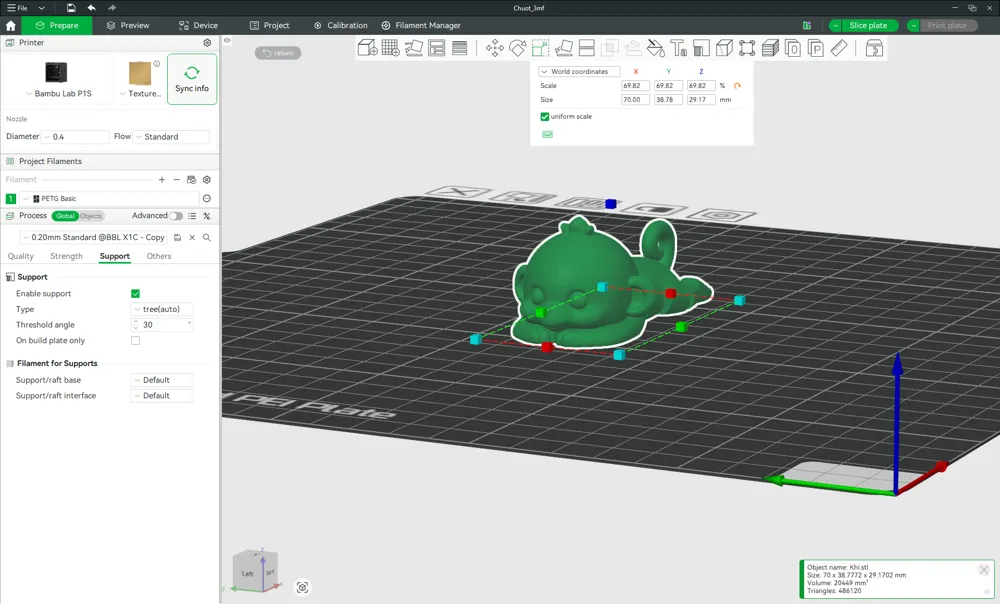The height and width of the screenshot is (604, 1000).
Task: Click the Slice plate button
Action: [868, 26]
